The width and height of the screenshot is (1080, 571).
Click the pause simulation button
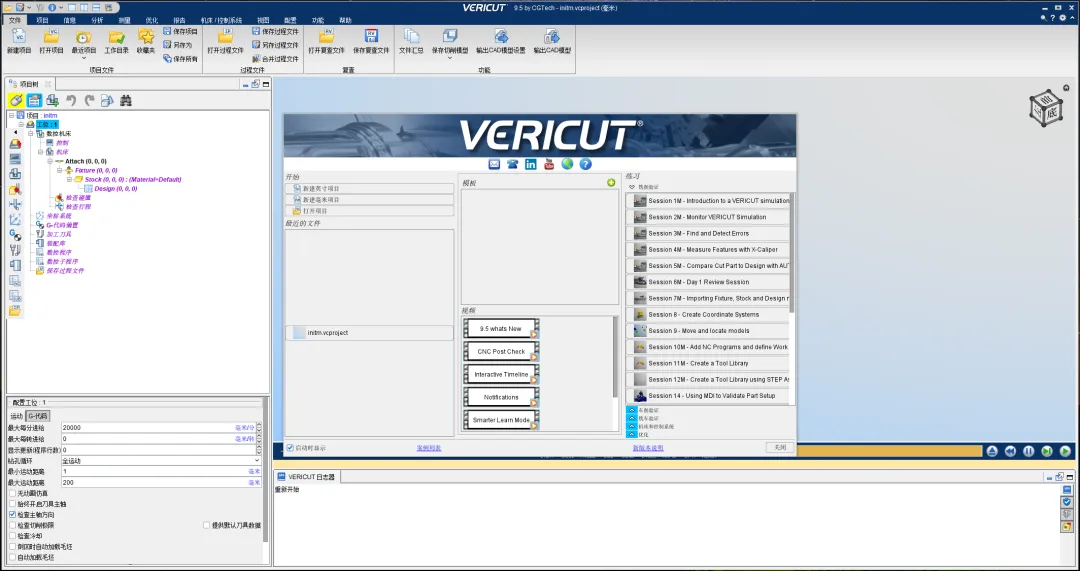(1028, 451)
